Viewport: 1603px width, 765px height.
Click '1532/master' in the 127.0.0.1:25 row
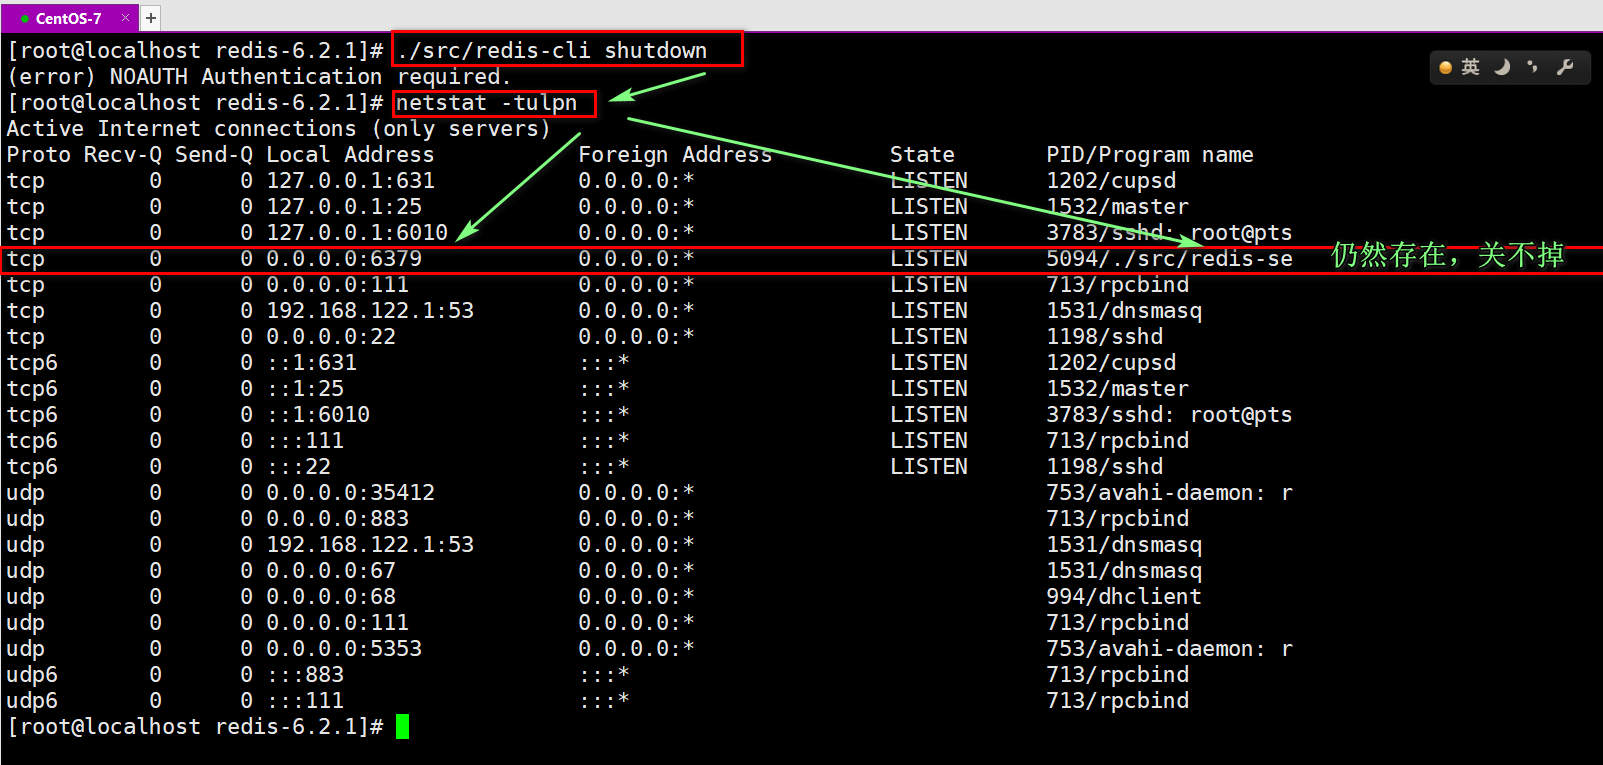tap(1117, 206)
